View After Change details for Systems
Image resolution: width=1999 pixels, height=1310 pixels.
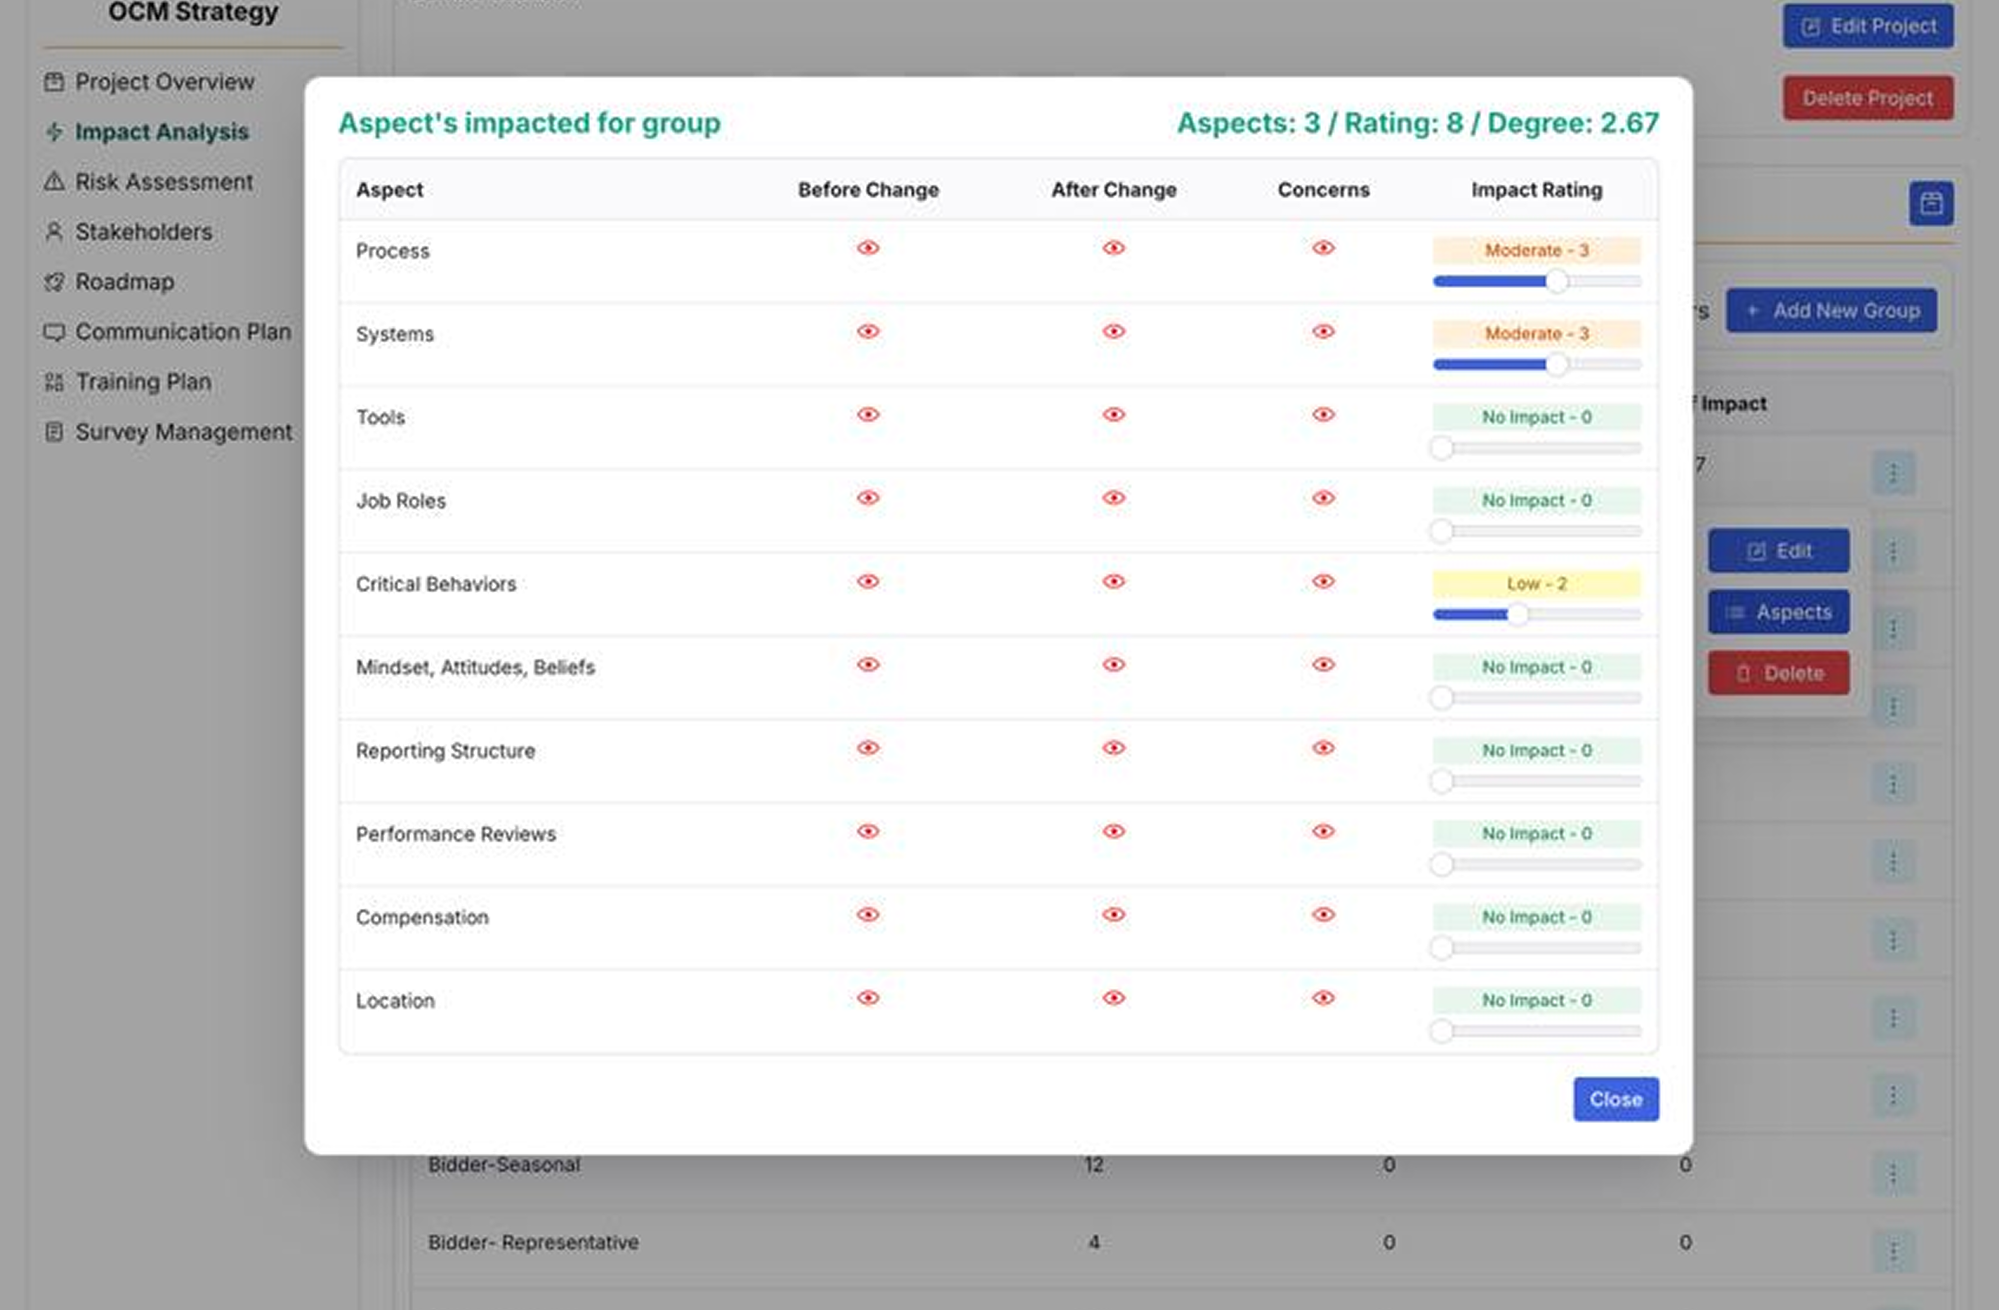1113,331
